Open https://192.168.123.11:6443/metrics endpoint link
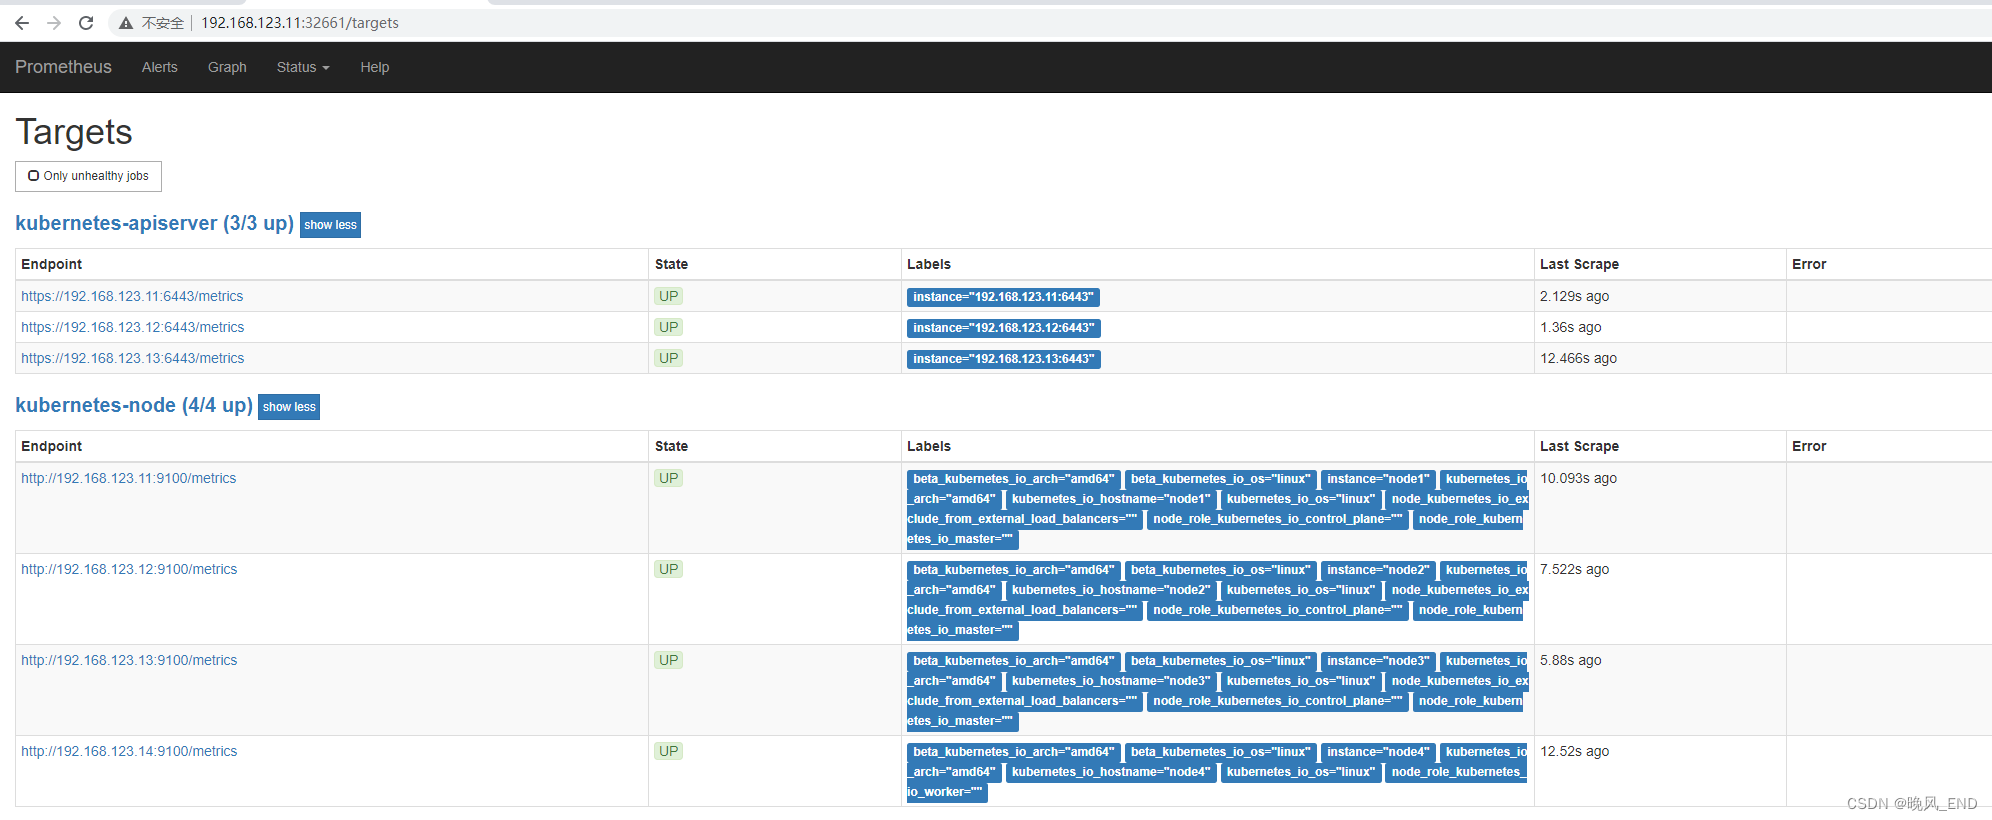This screenshot has height=820, width=1992. pyautogui.click(x=132, y=296)
